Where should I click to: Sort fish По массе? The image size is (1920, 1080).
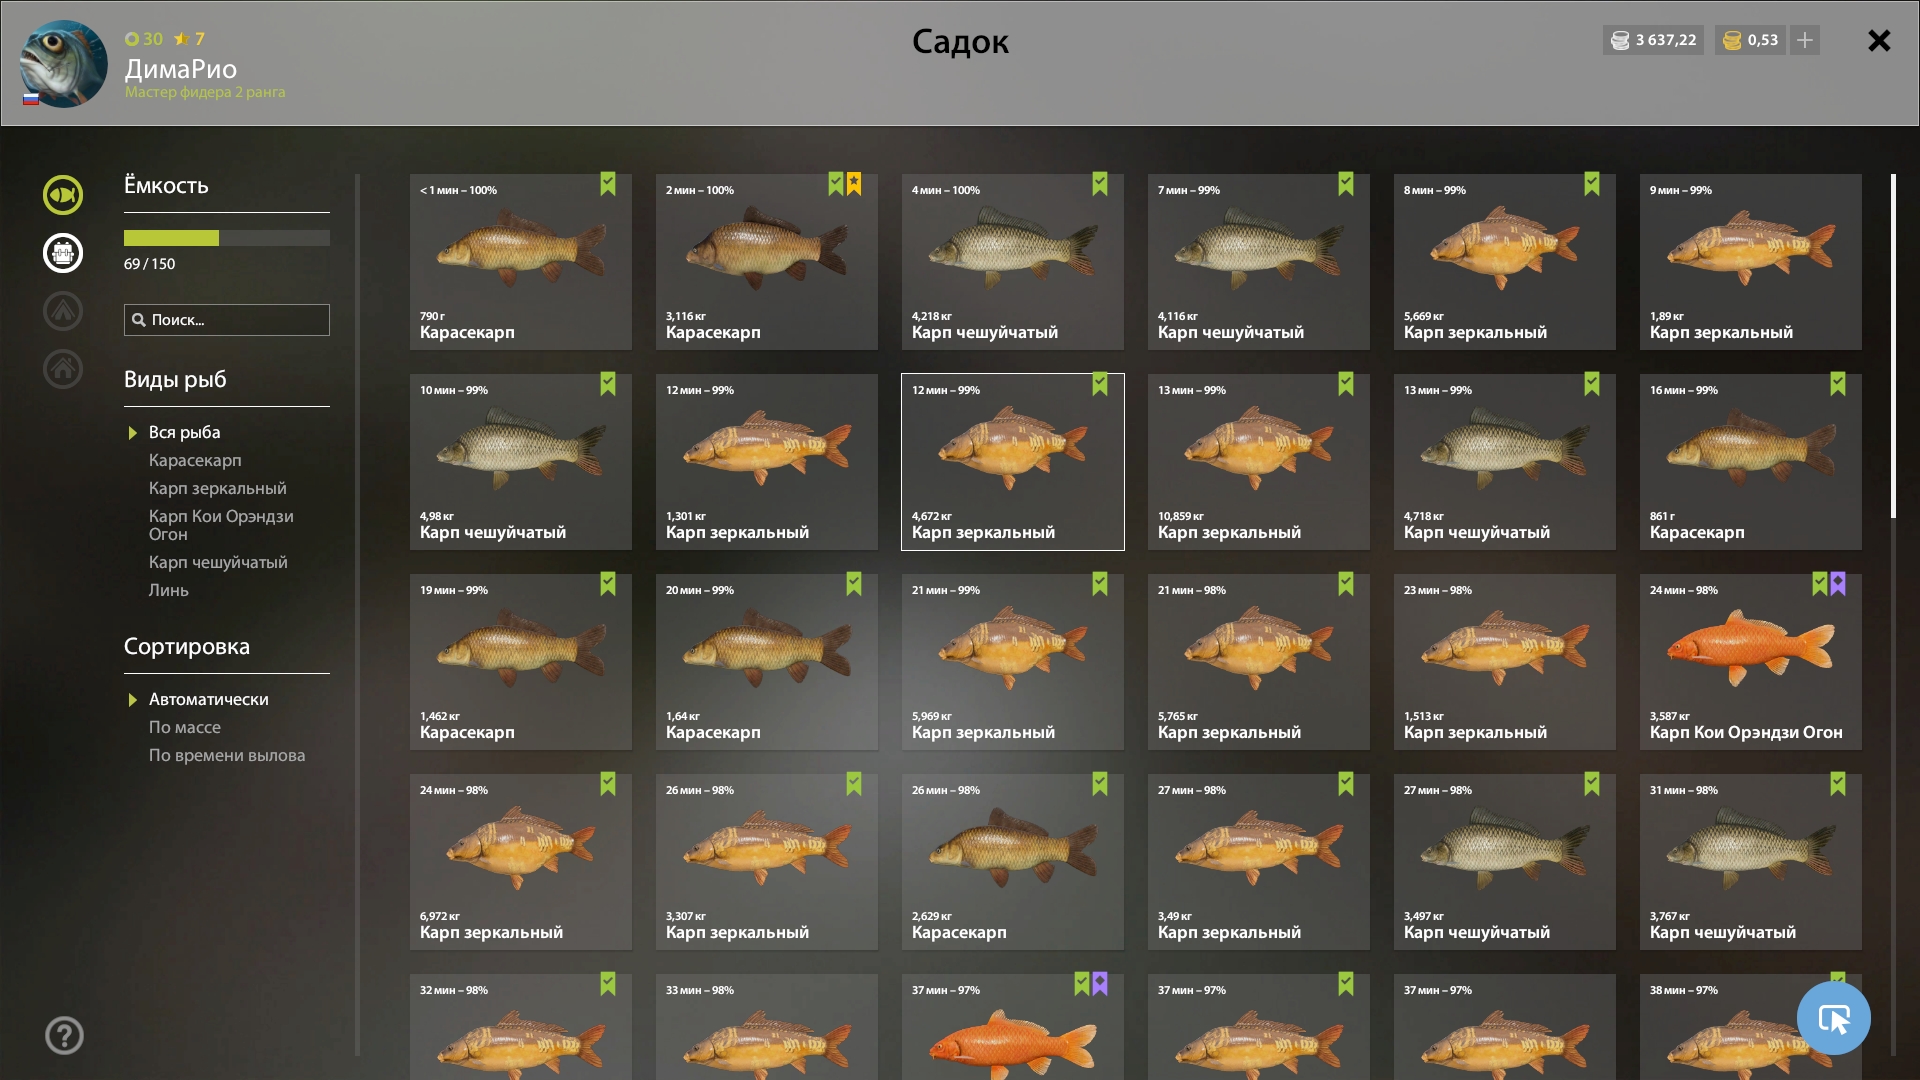(x=184, y=727)
